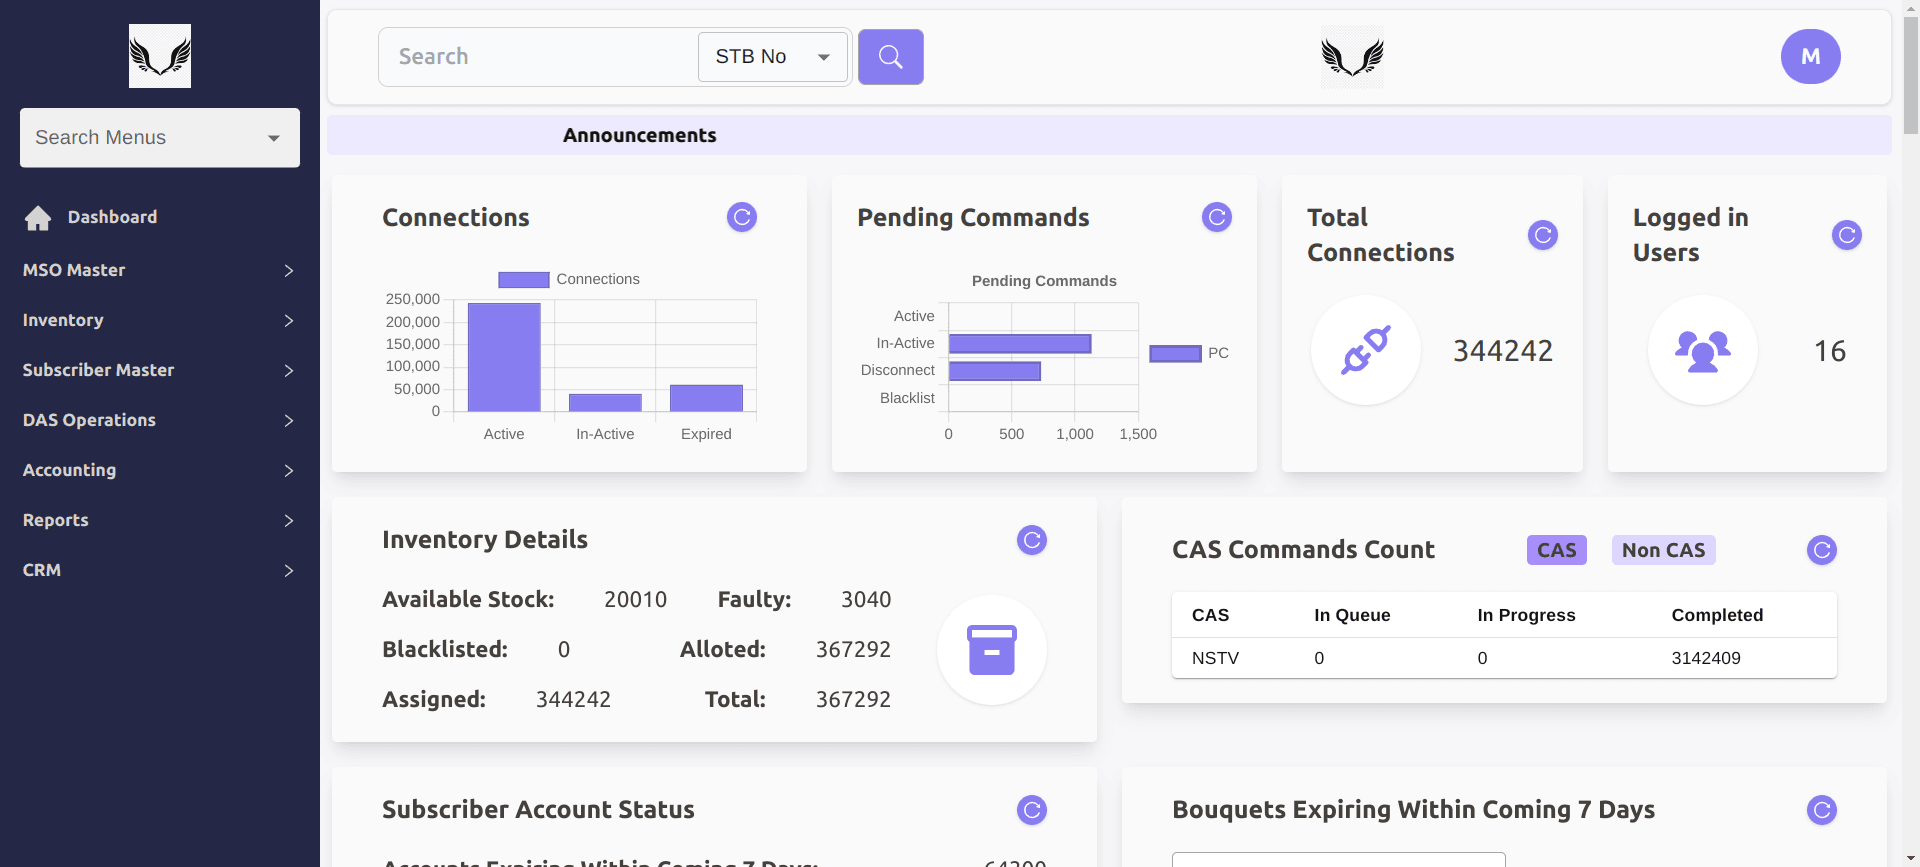Image resolution: width=1920 pixels, height=867 pixels.
Task: Open the STB No search type dropdown
Action: [772, 57]
